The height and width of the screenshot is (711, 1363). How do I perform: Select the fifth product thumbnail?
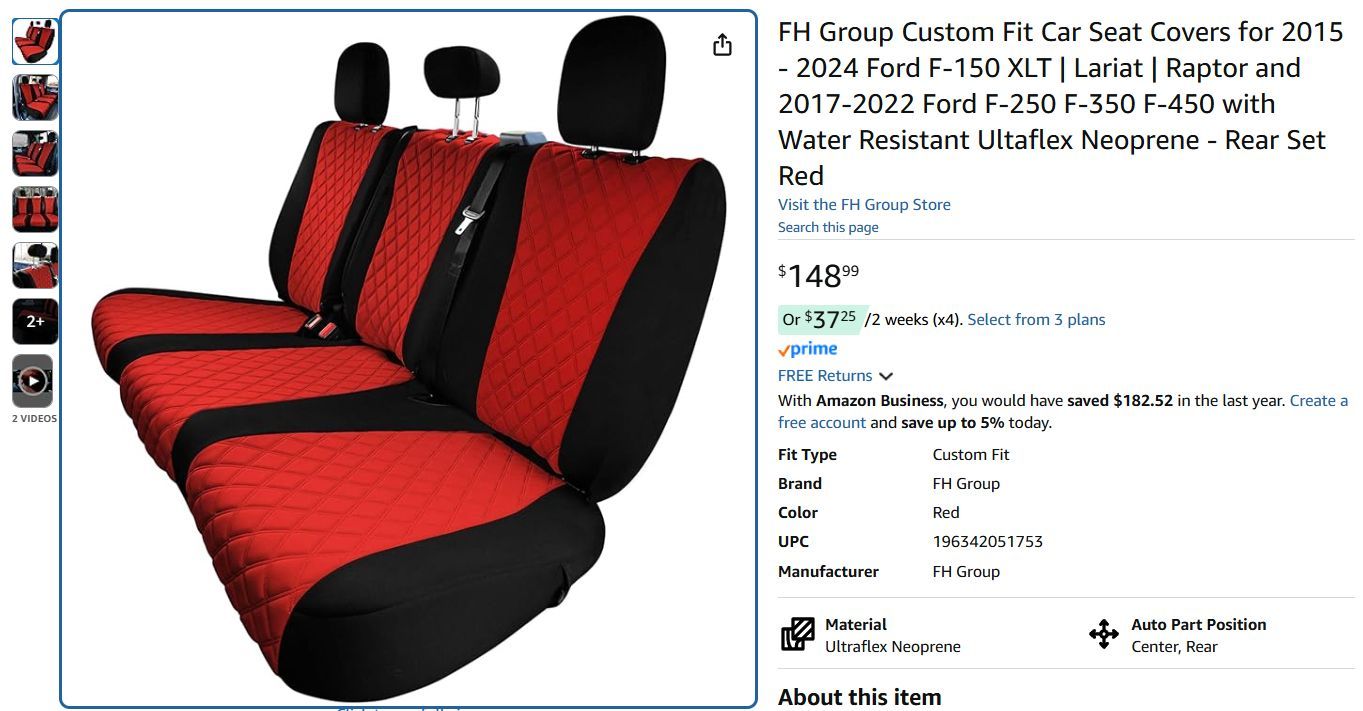click(35, 266)
